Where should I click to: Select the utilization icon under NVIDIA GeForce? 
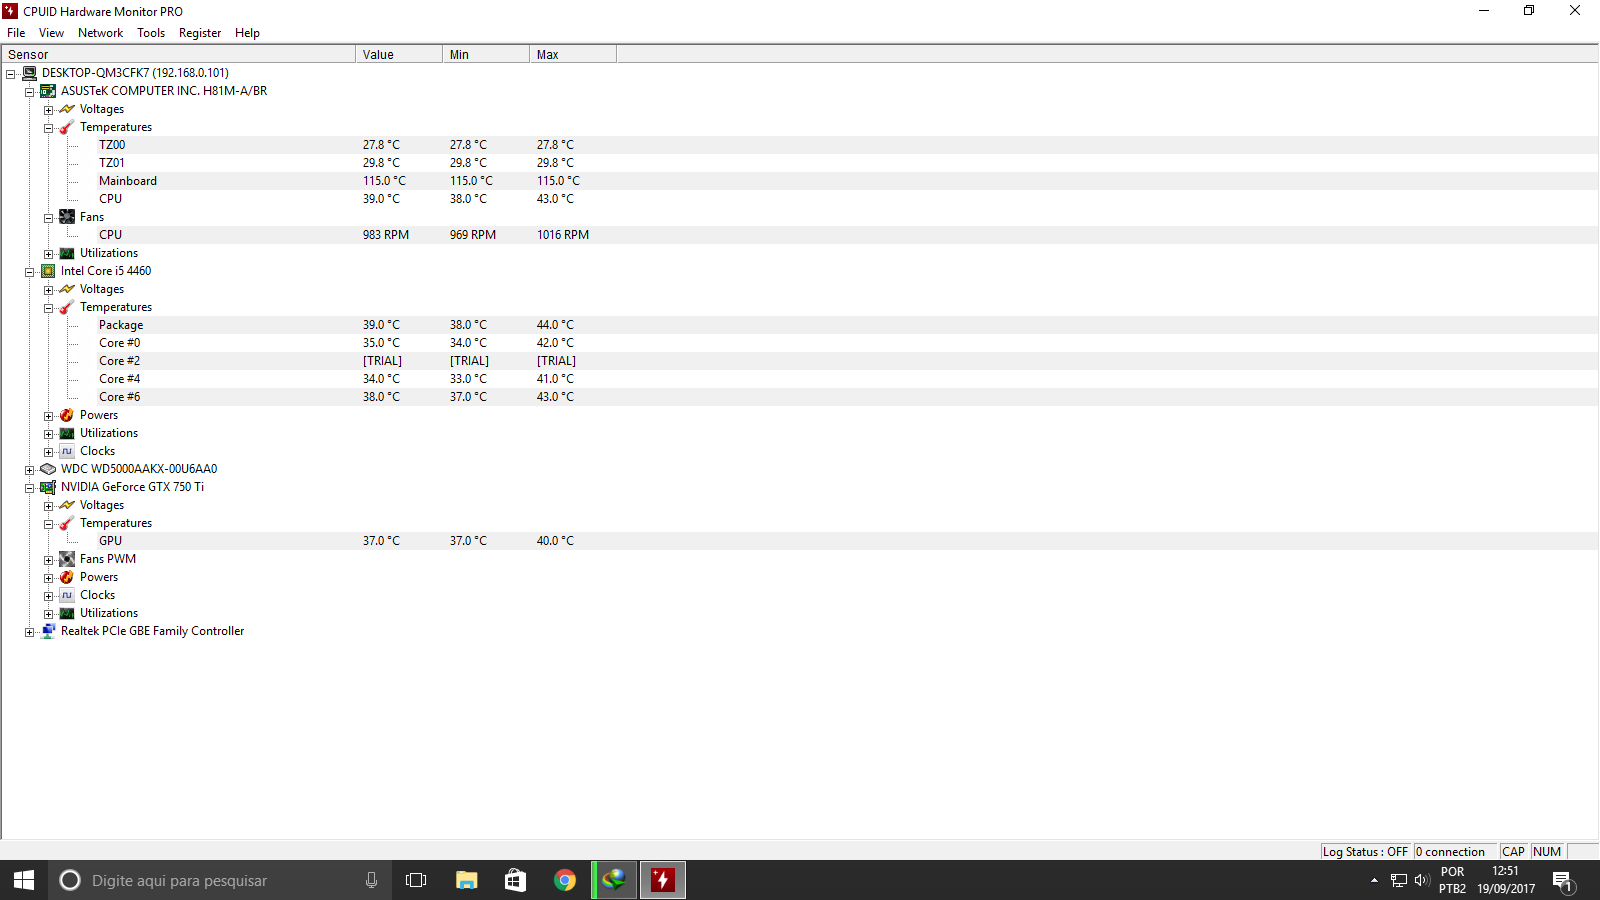pyautogui.click(x=67, y=613)
